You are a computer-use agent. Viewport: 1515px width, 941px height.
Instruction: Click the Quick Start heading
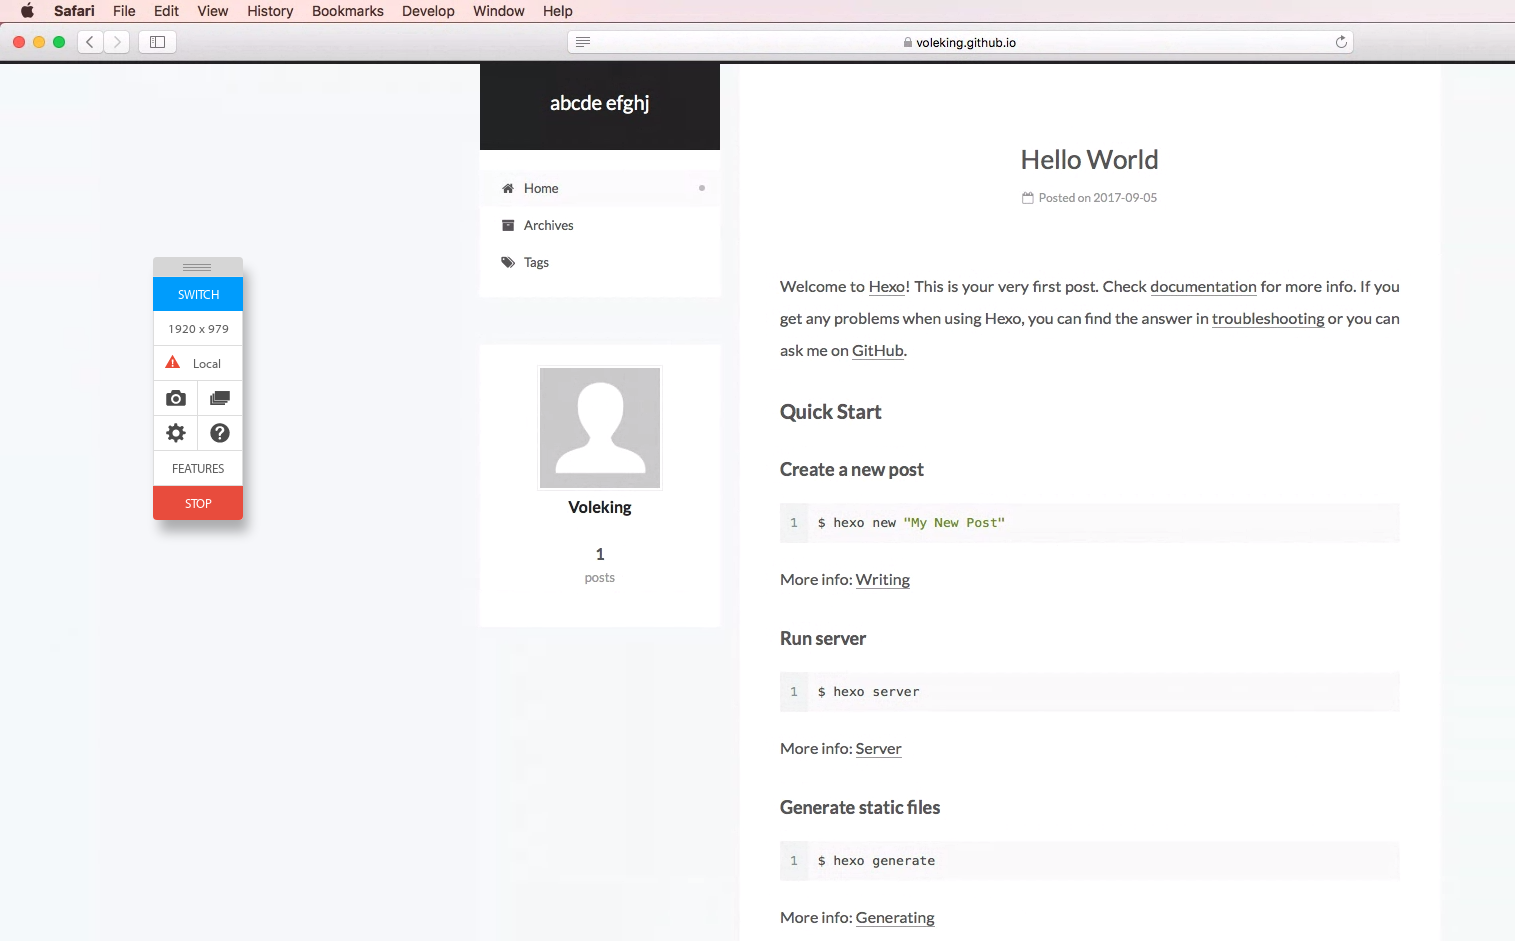[x=830, y=412]
